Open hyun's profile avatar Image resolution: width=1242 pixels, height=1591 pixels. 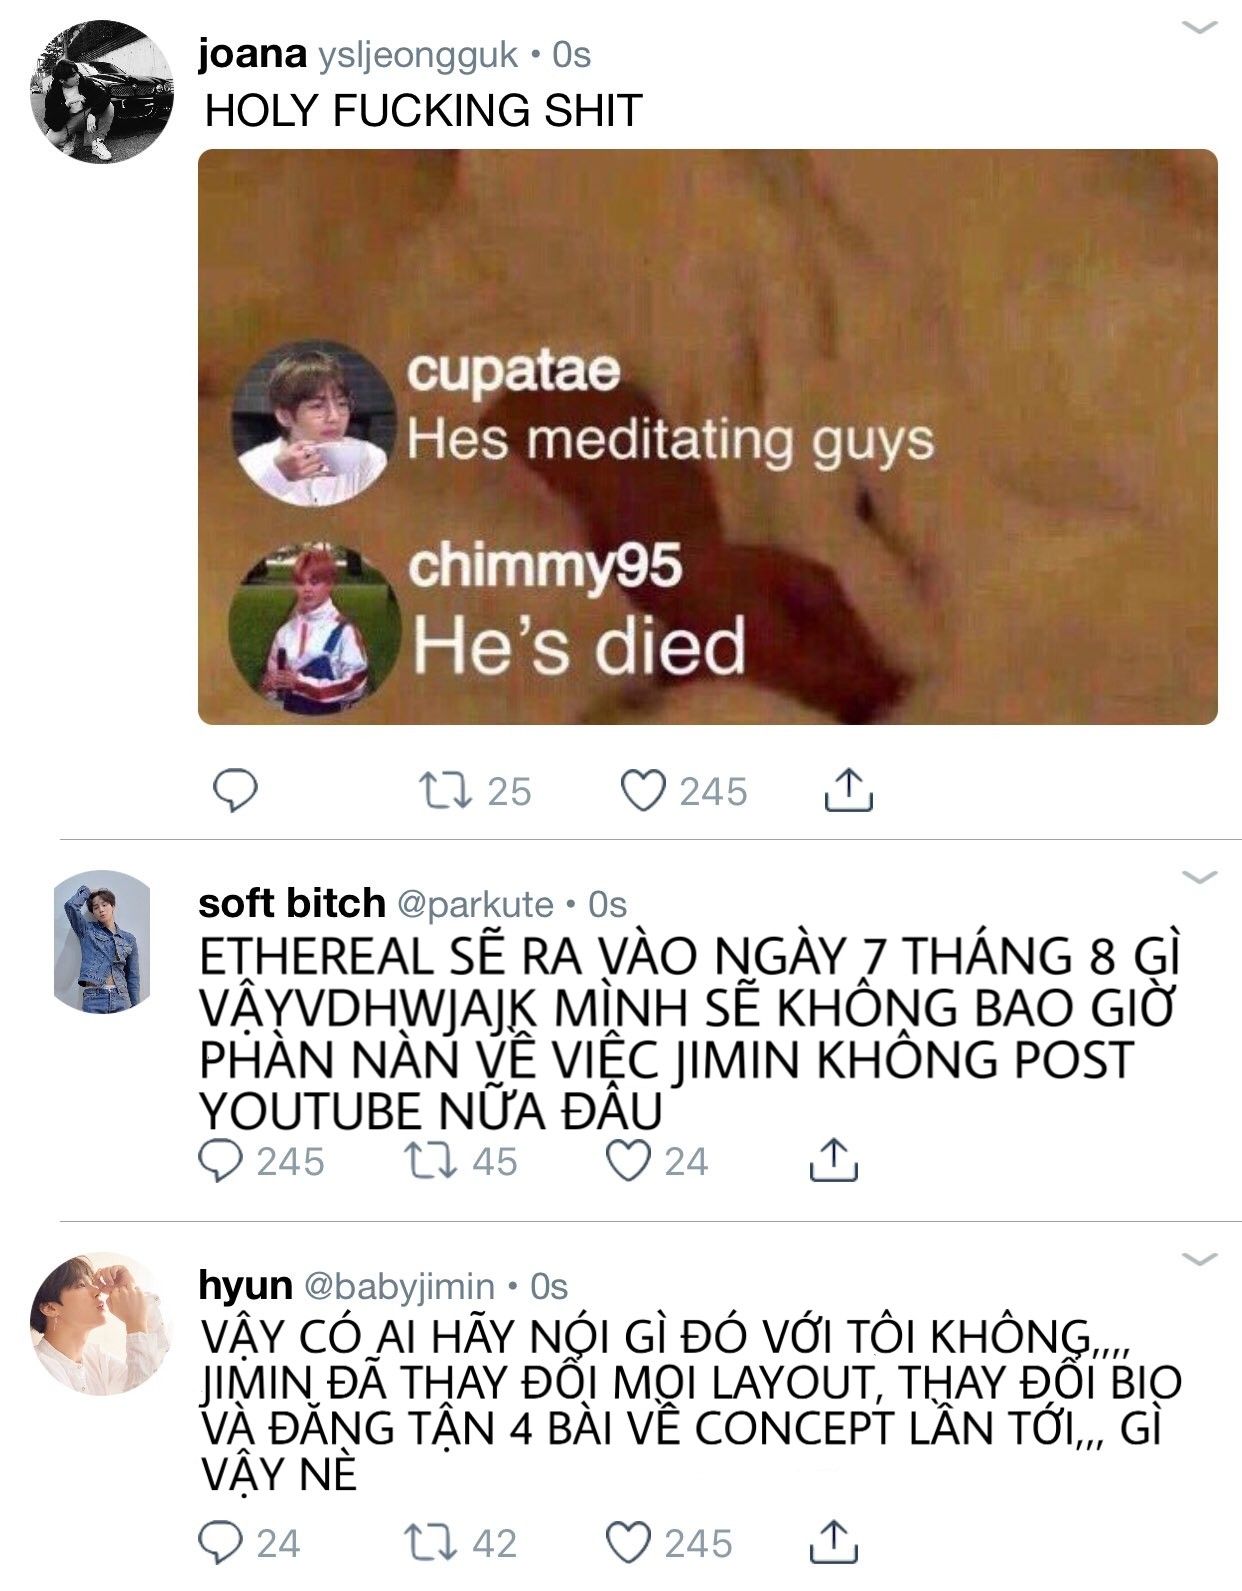pyautogui.click(x=102, y=1323)
